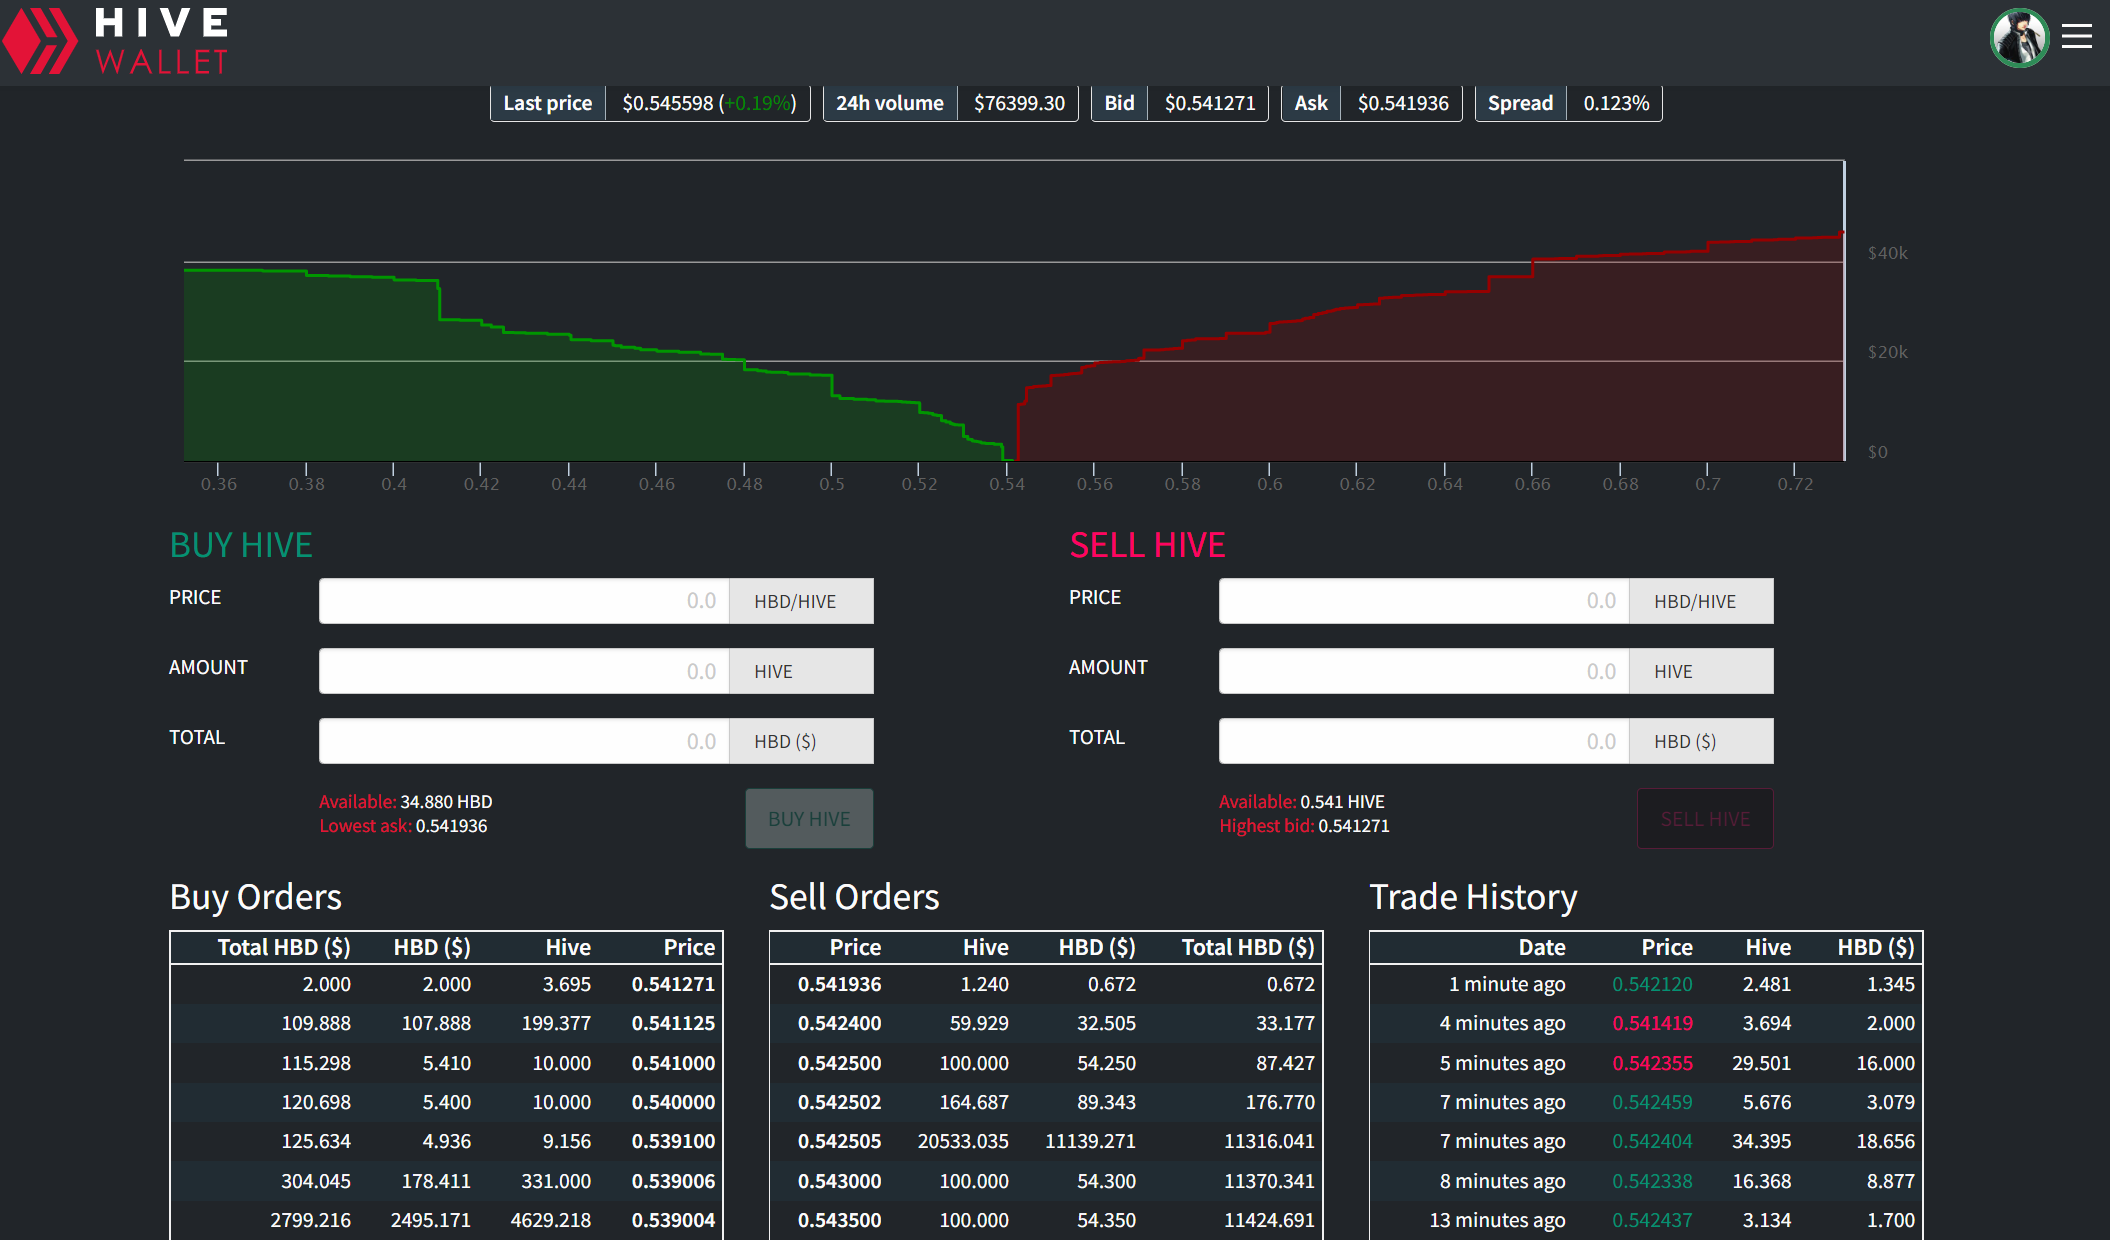Select buy order at price 0.541000
The image size is (2110, 1240).
click(x=446, y=1063)
